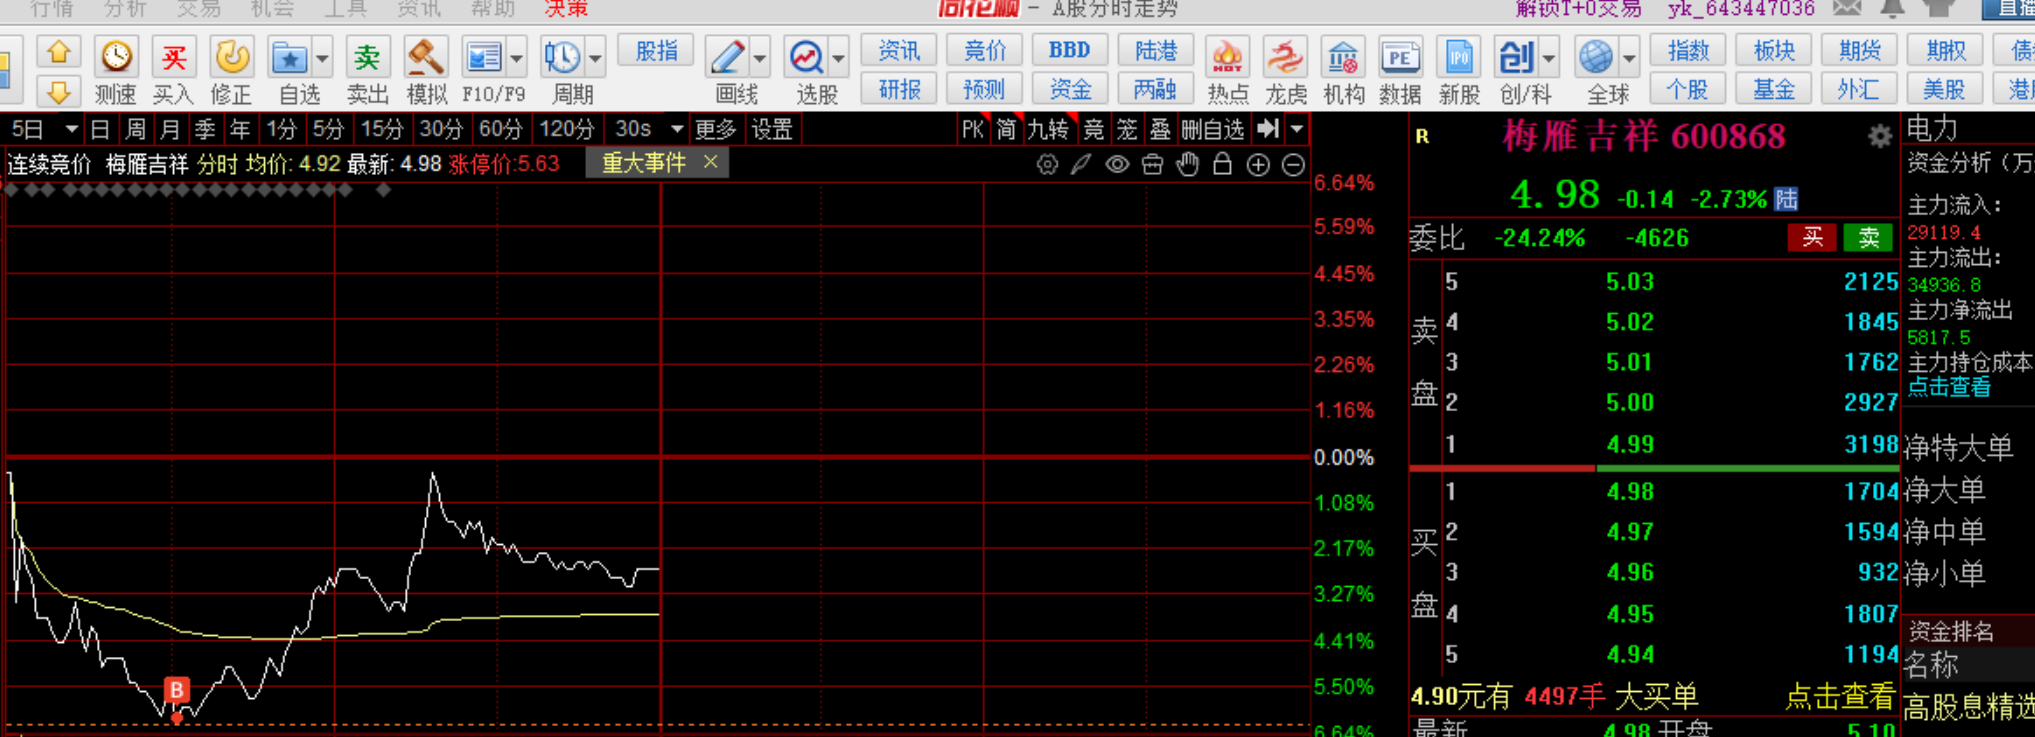Click the 删自选 remove favorite button
This screenshot has height=737, width=2035.
[x=1213, y=129]
